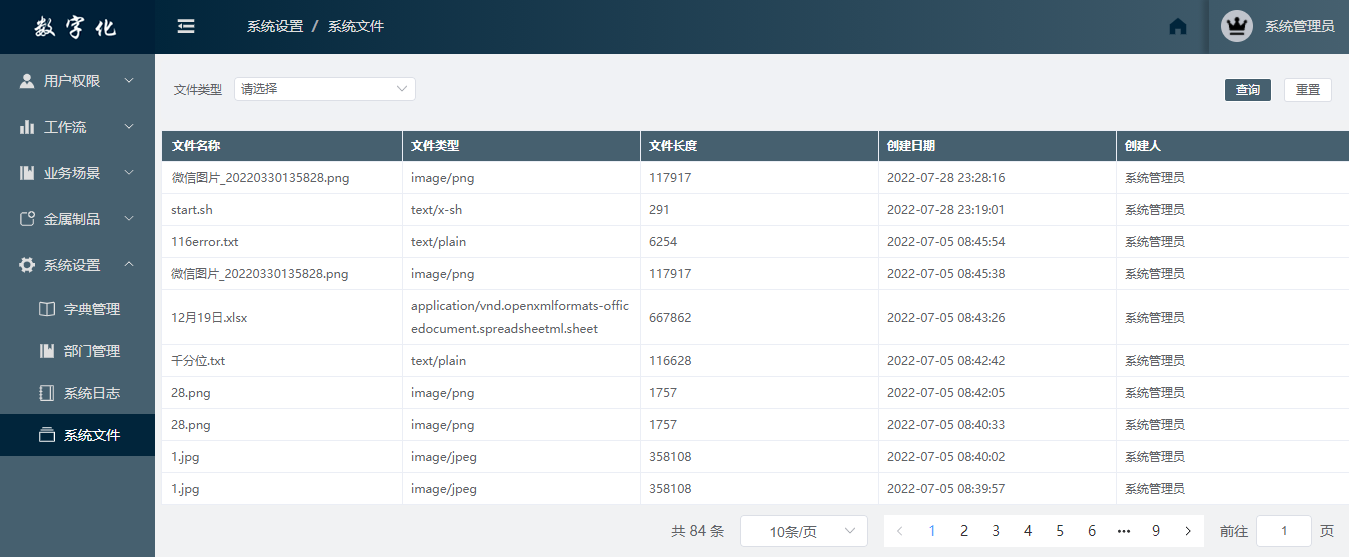Click the crown user avatar icon

click(1237, 26)
